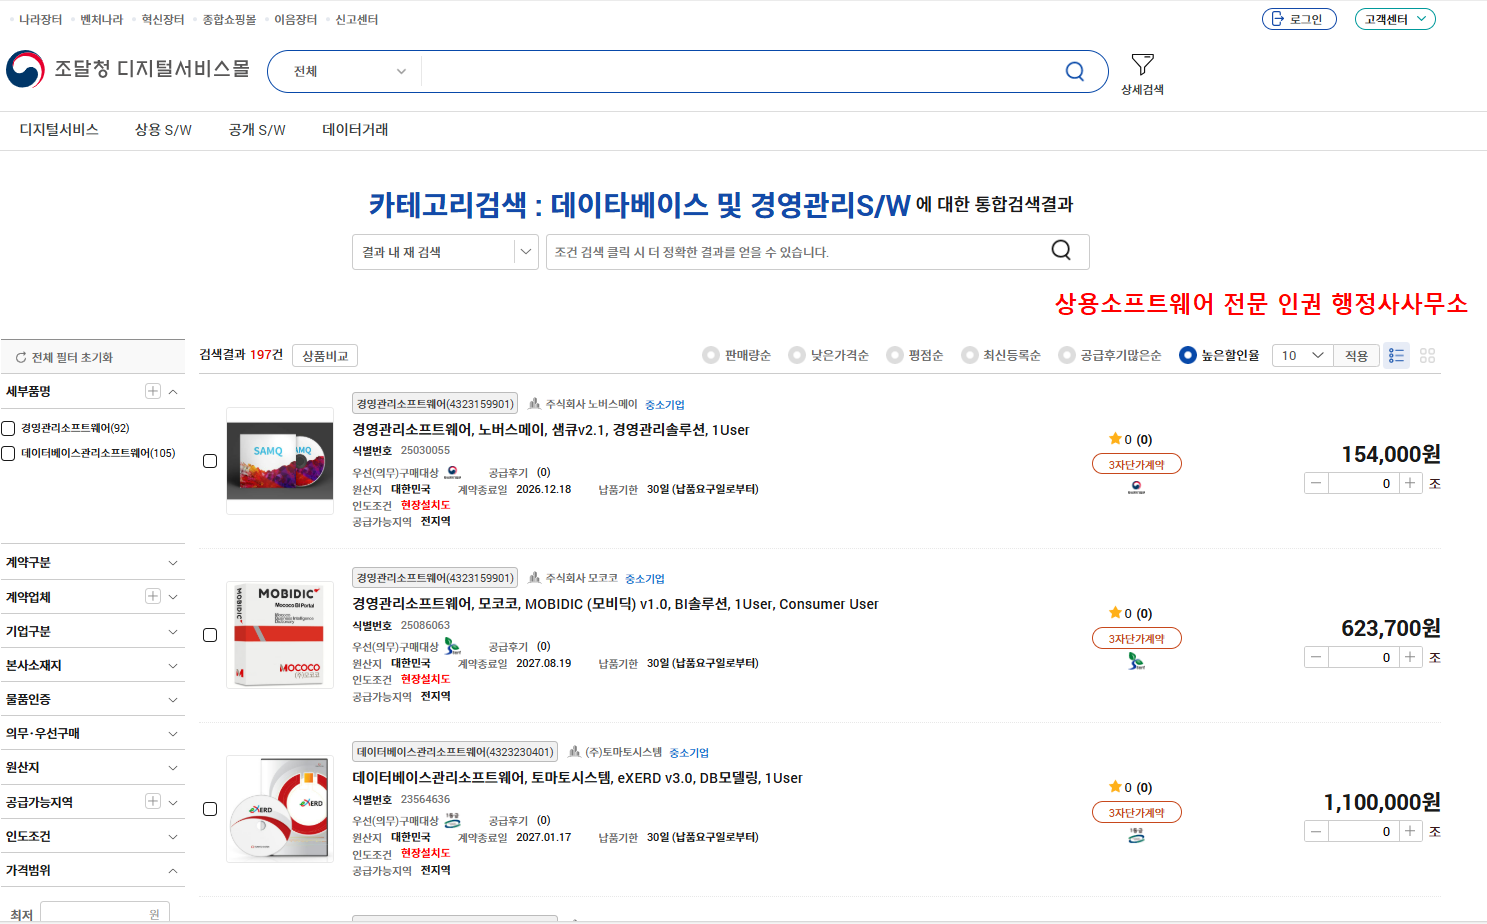Viewport: 1487px width, 924px height.
Task: Click the 로그인 button
Action: (1299, 19)
